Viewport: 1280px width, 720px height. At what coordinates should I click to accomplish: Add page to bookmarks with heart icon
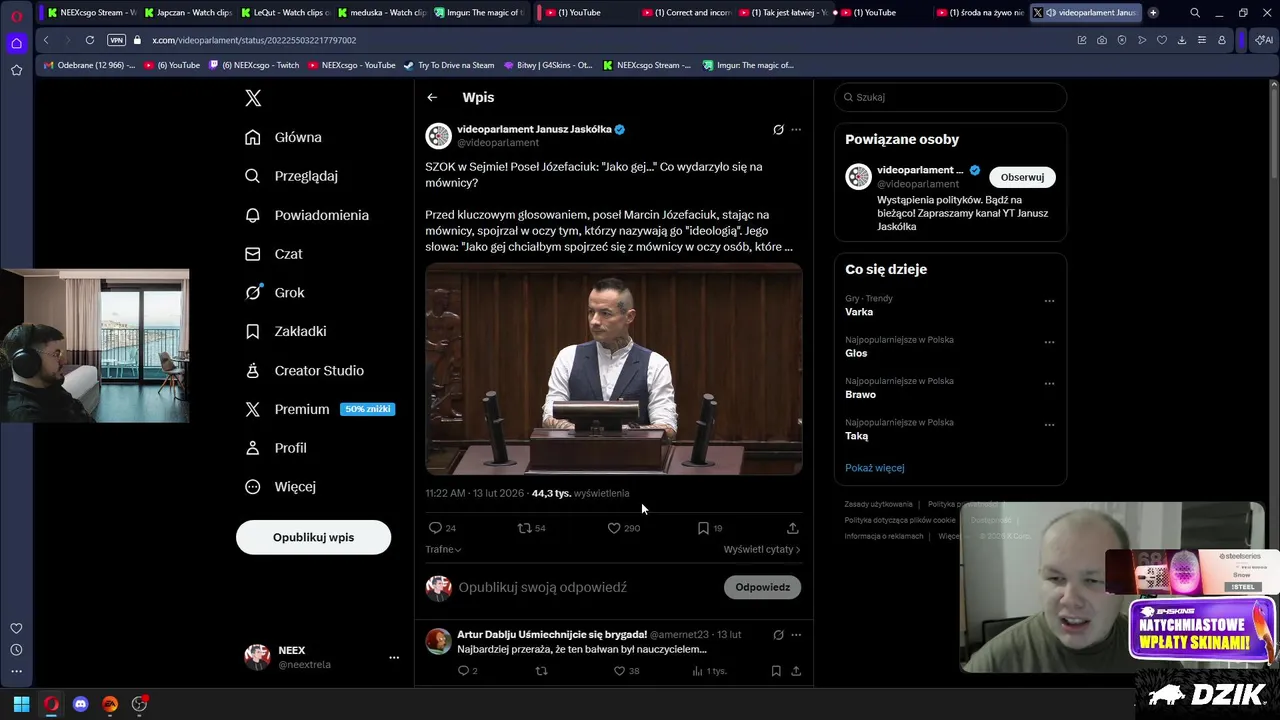pos(1161,40)
